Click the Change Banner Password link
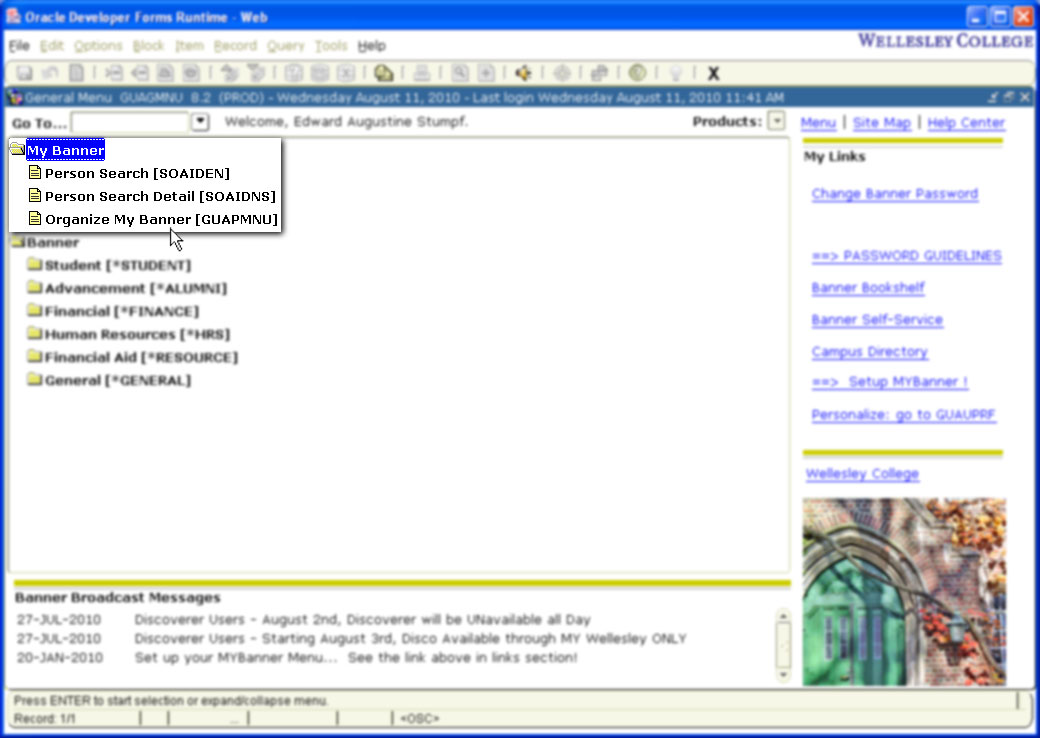 pos(895,194)
